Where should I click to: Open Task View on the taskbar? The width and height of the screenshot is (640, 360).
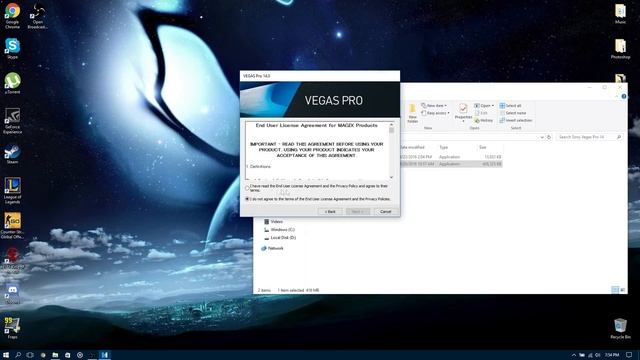click(x=30, y=355)
